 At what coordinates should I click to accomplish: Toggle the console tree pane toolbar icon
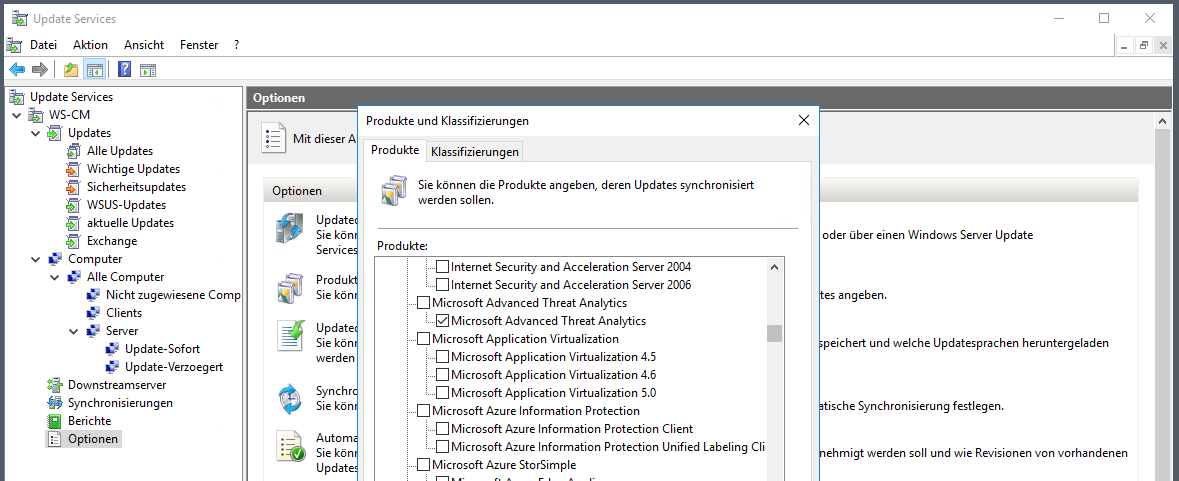pos(94,70)
